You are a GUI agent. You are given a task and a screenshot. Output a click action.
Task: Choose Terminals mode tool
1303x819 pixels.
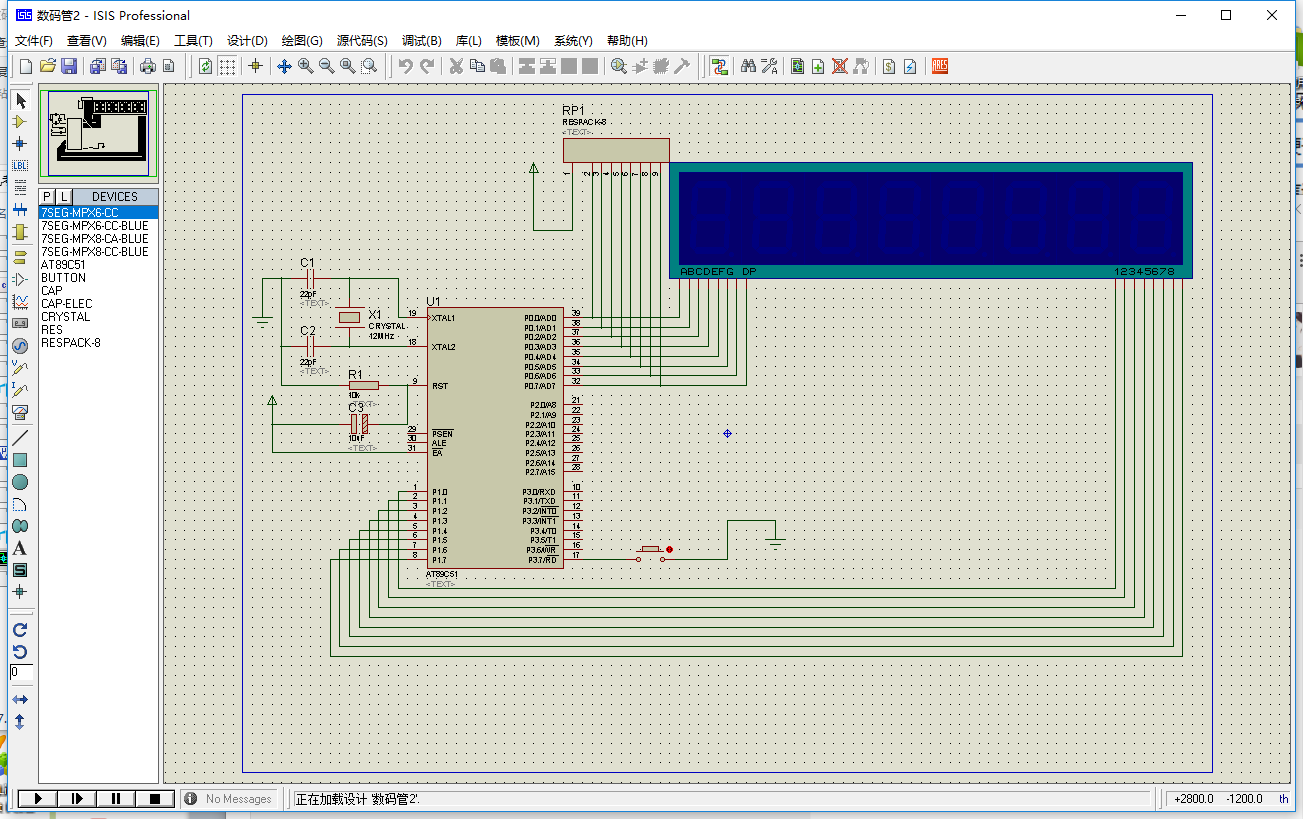[x=20, y=257]
